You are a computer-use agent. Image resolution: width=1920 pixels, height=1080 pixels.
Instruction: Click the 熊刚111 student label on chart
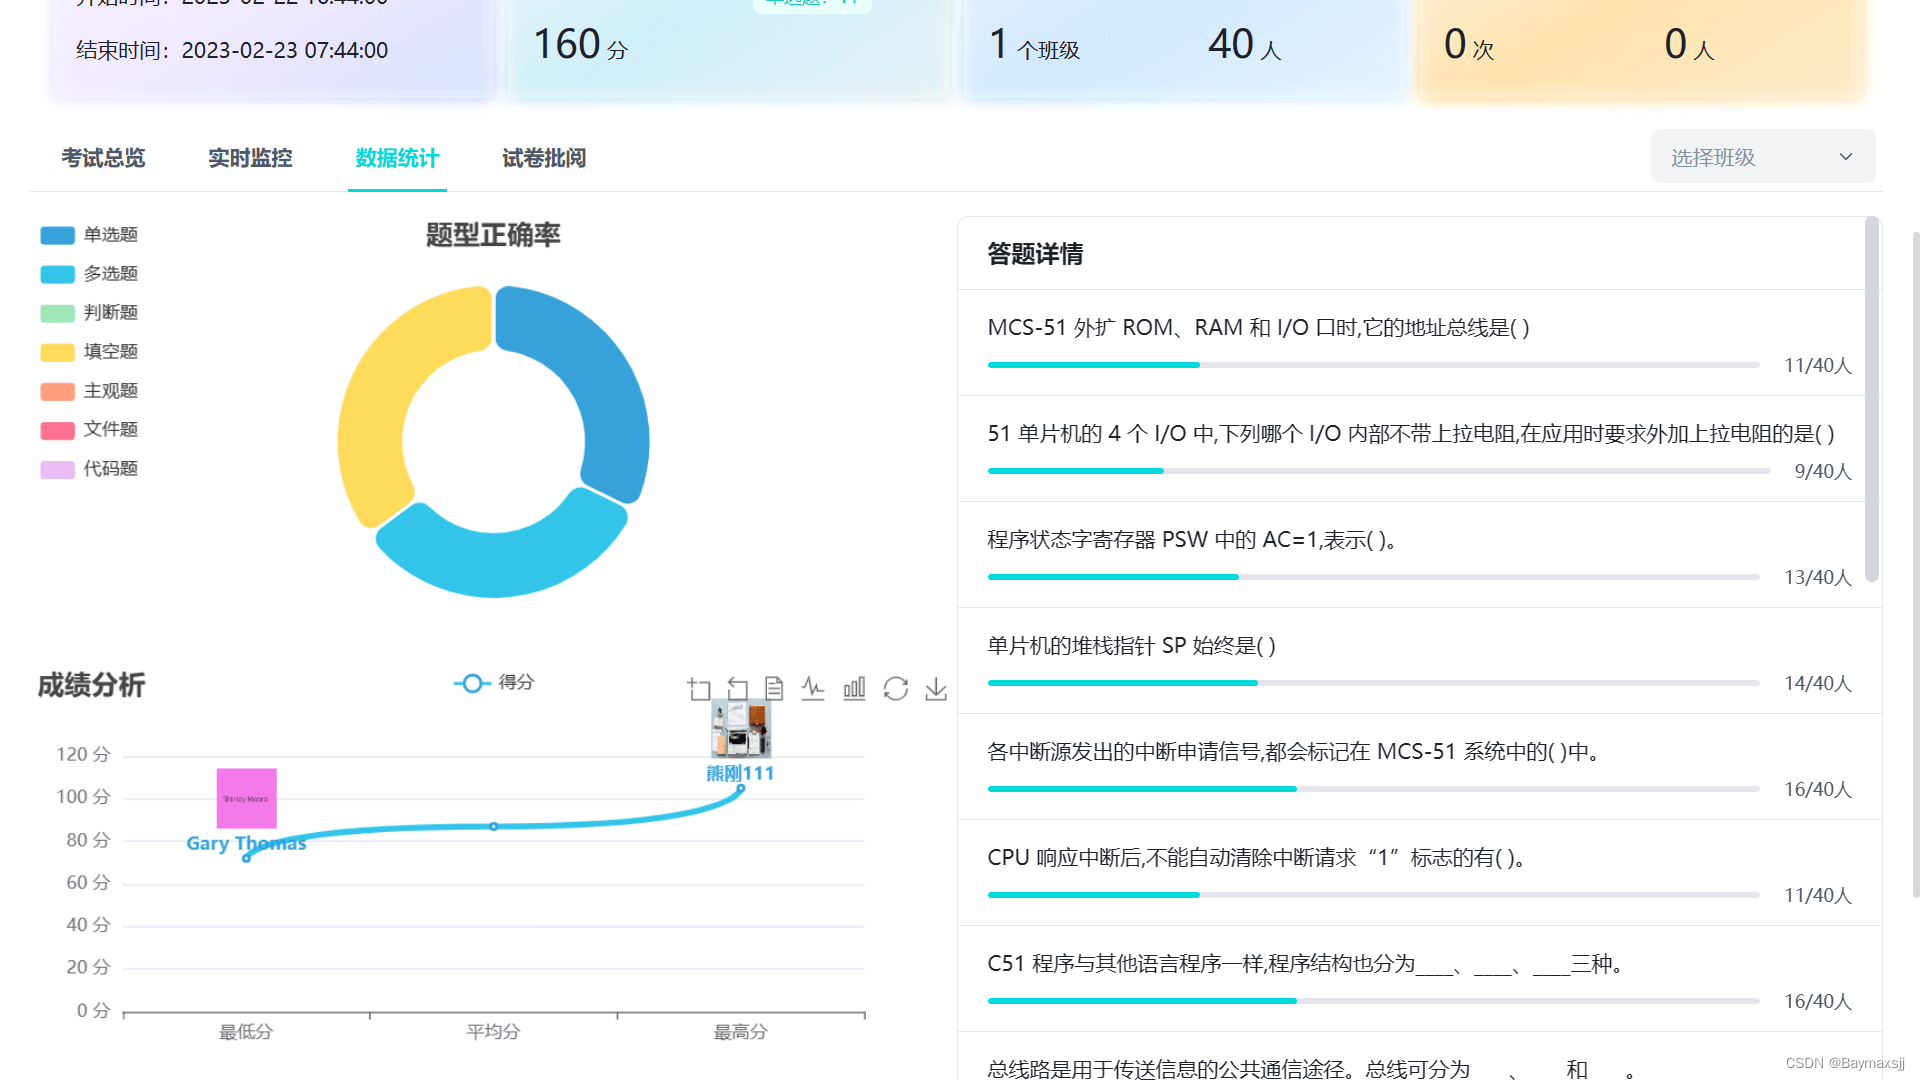pos(739,772)
